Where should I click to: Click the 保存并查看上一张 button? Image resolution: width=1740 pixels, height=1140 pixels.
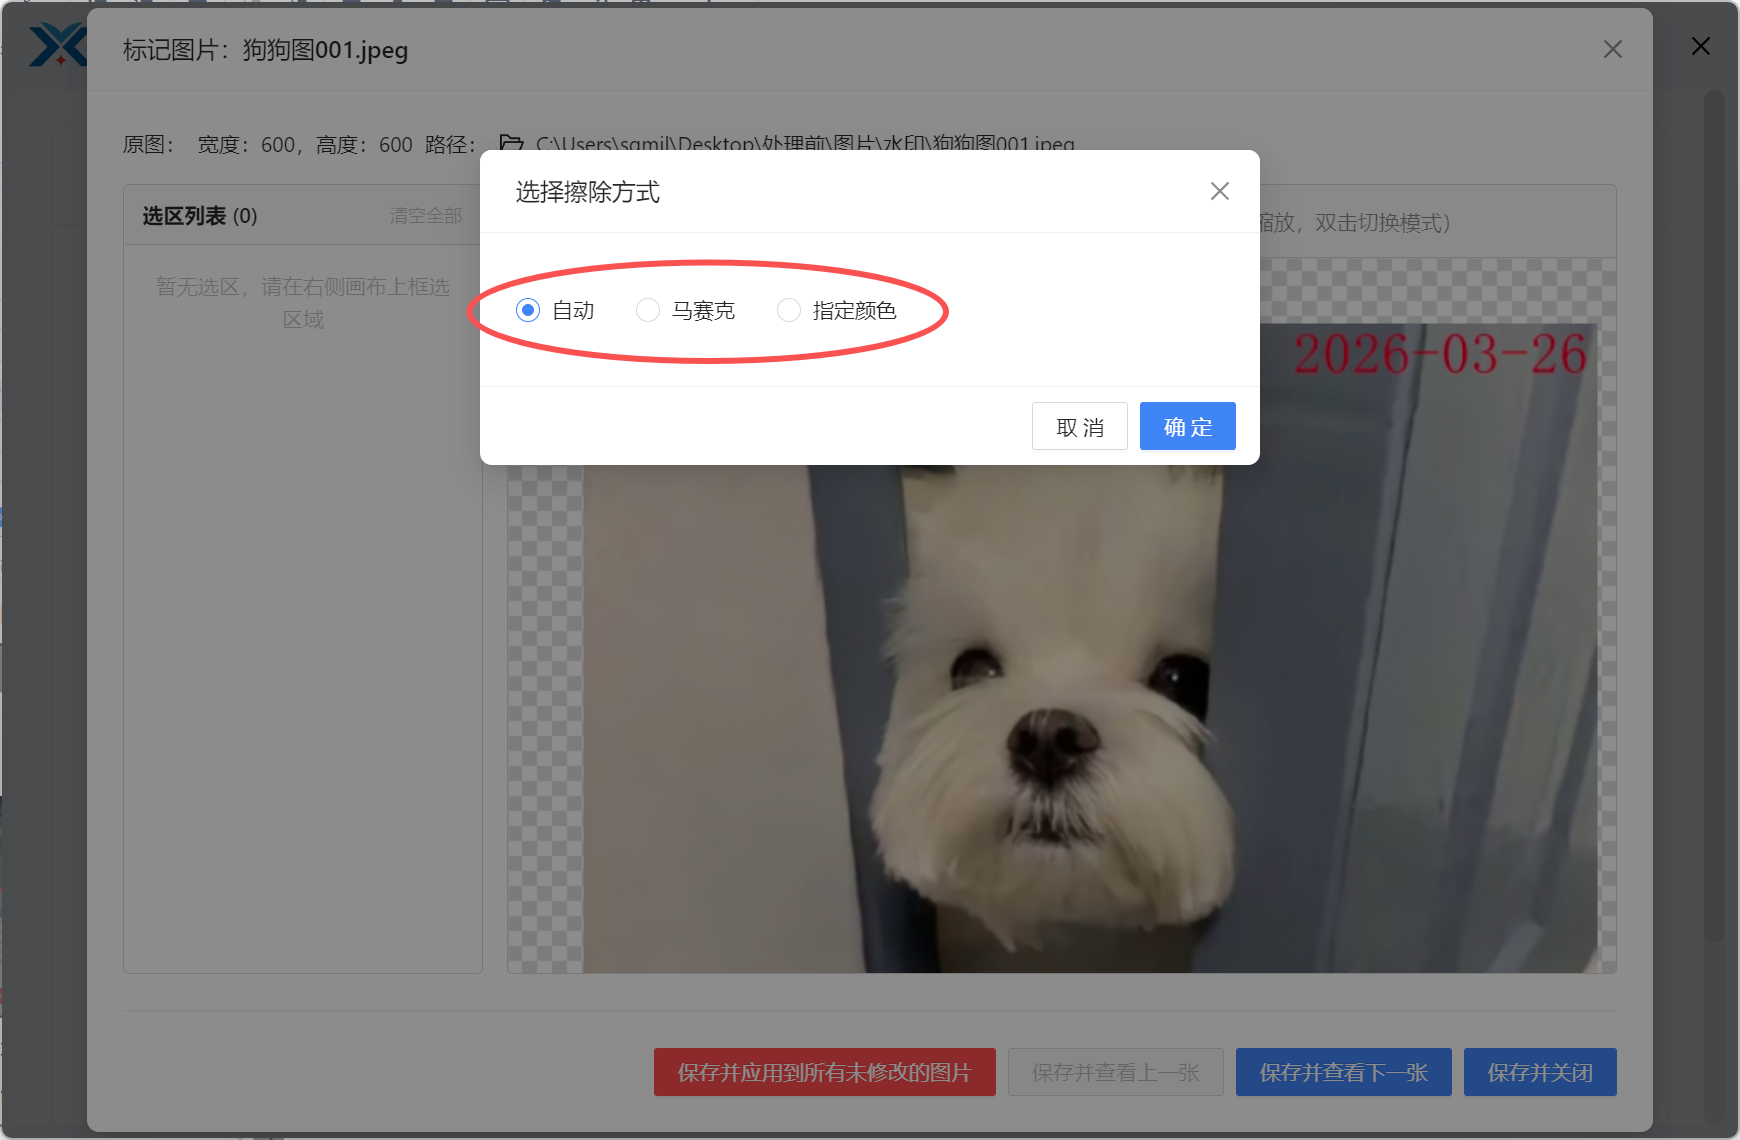(1116, 1071)
